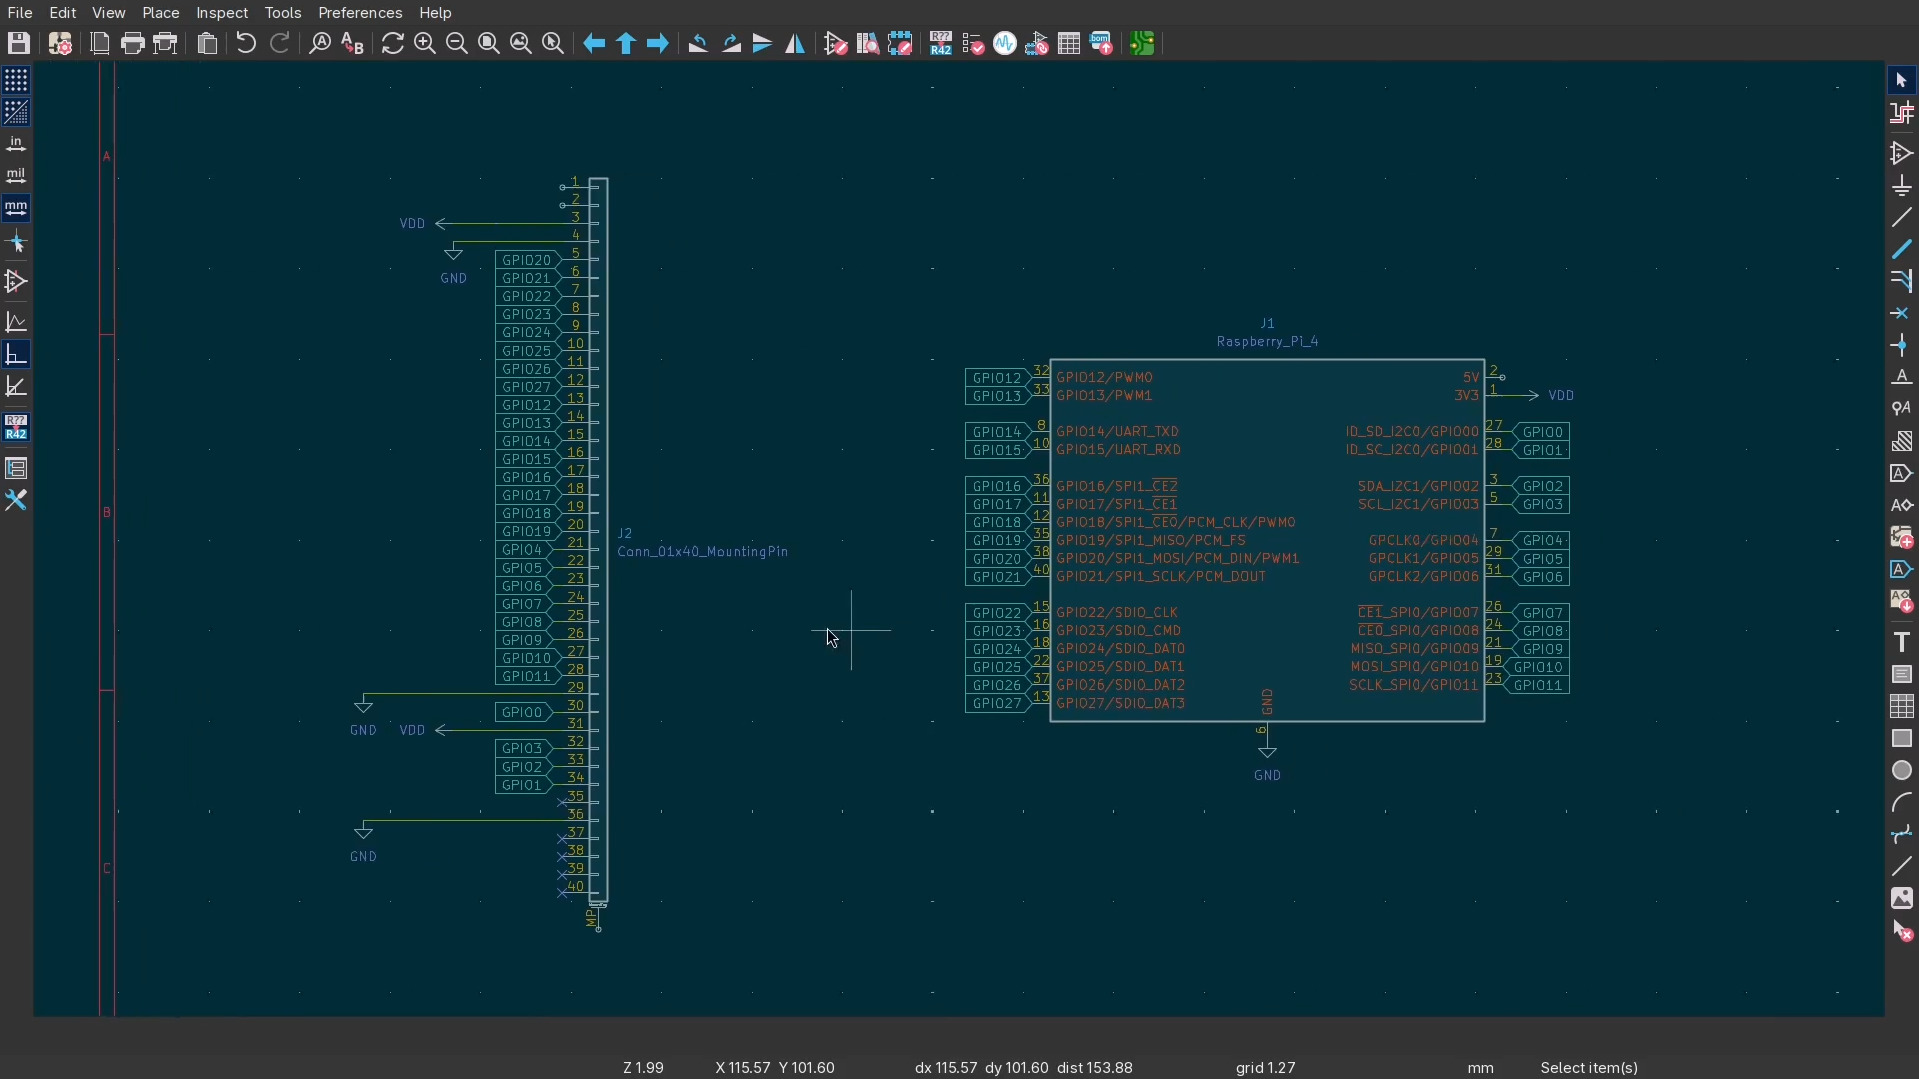Switch units to inches
The image size is (1919, 1079).
tap(16, 145)
